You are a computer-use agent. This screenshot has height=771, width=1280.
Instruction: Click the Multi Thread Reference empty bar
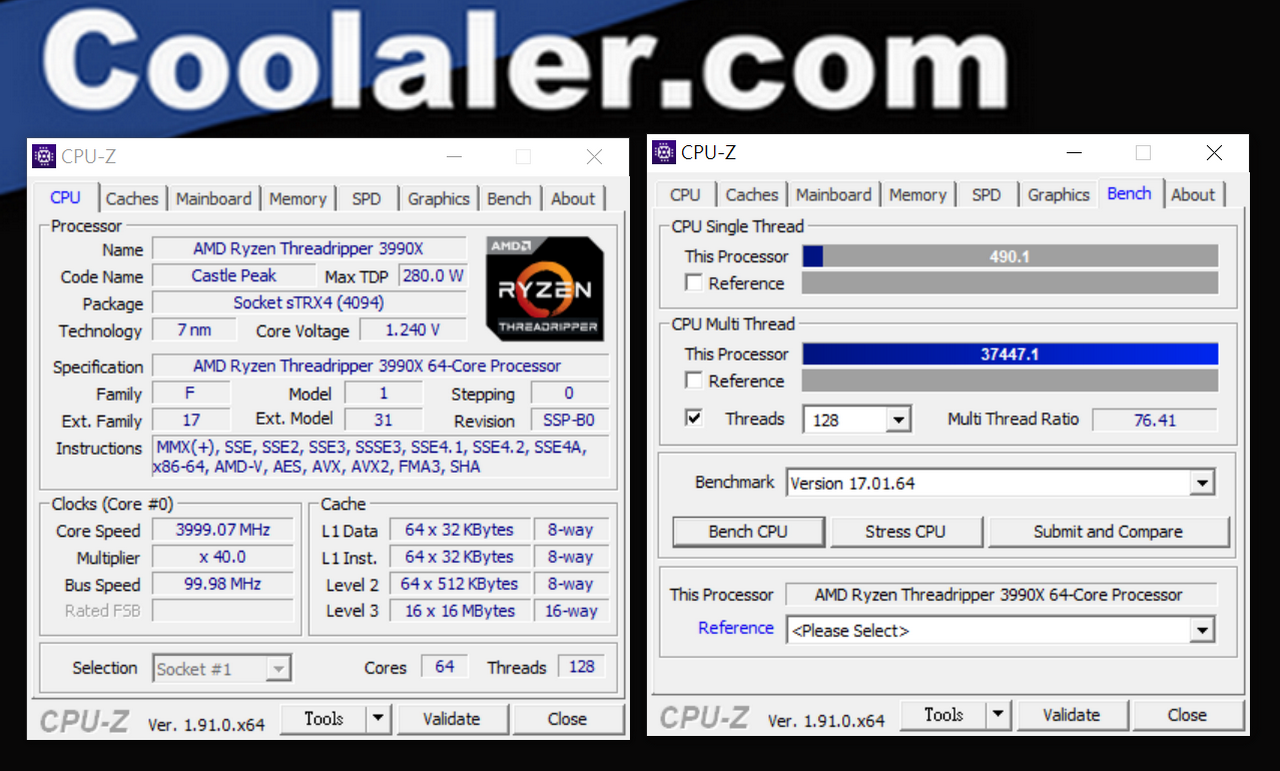pos(1010,381)
